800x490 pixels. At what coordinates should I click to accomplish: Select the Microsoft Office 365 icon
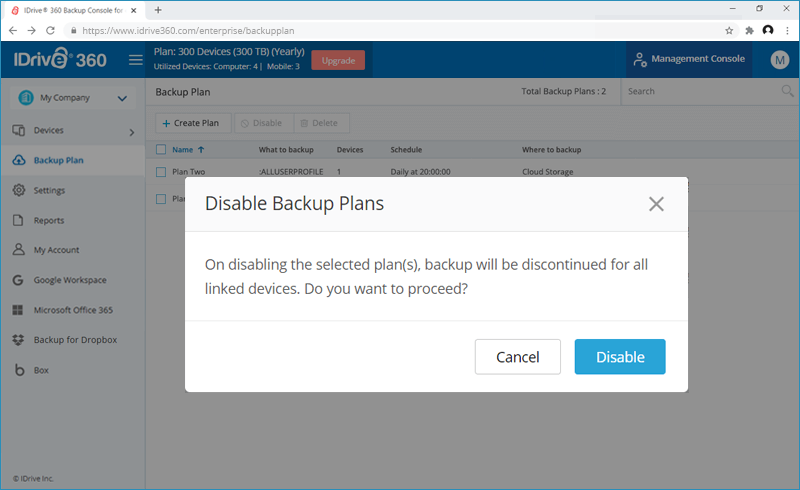tap(19, 310)
